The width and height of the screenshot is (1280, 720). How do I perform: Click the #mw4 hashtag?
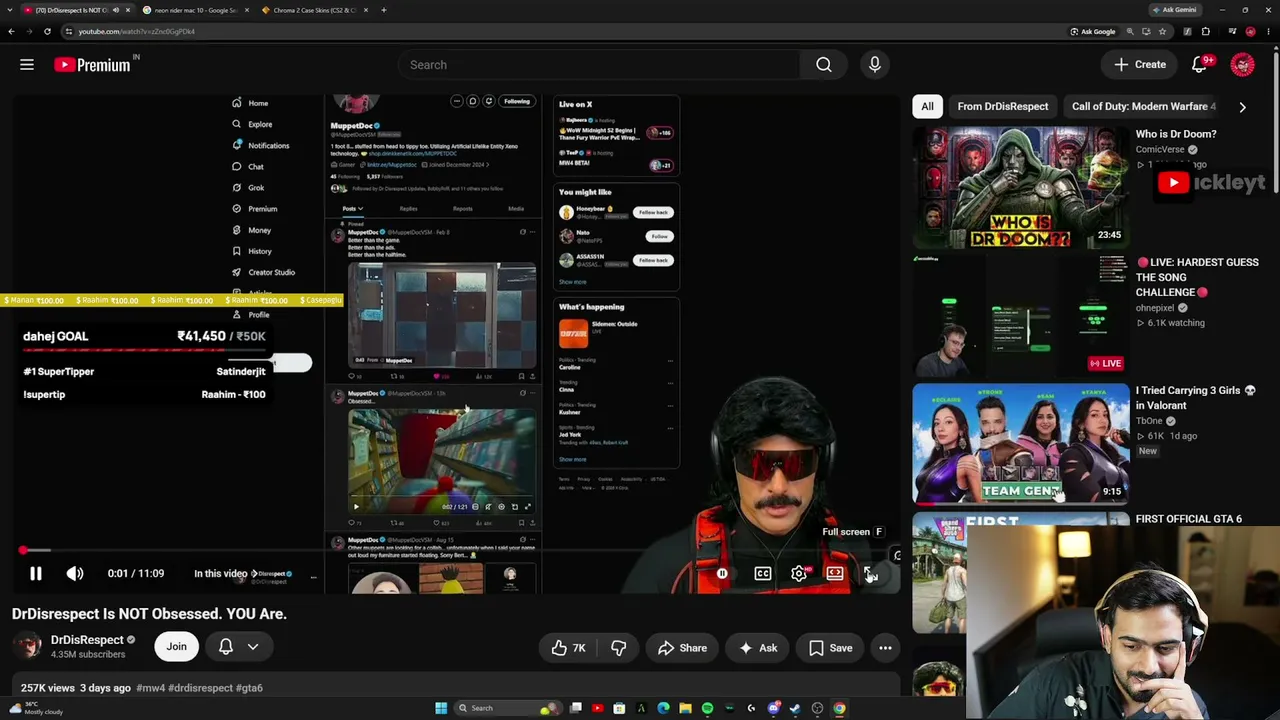[151, 688]
